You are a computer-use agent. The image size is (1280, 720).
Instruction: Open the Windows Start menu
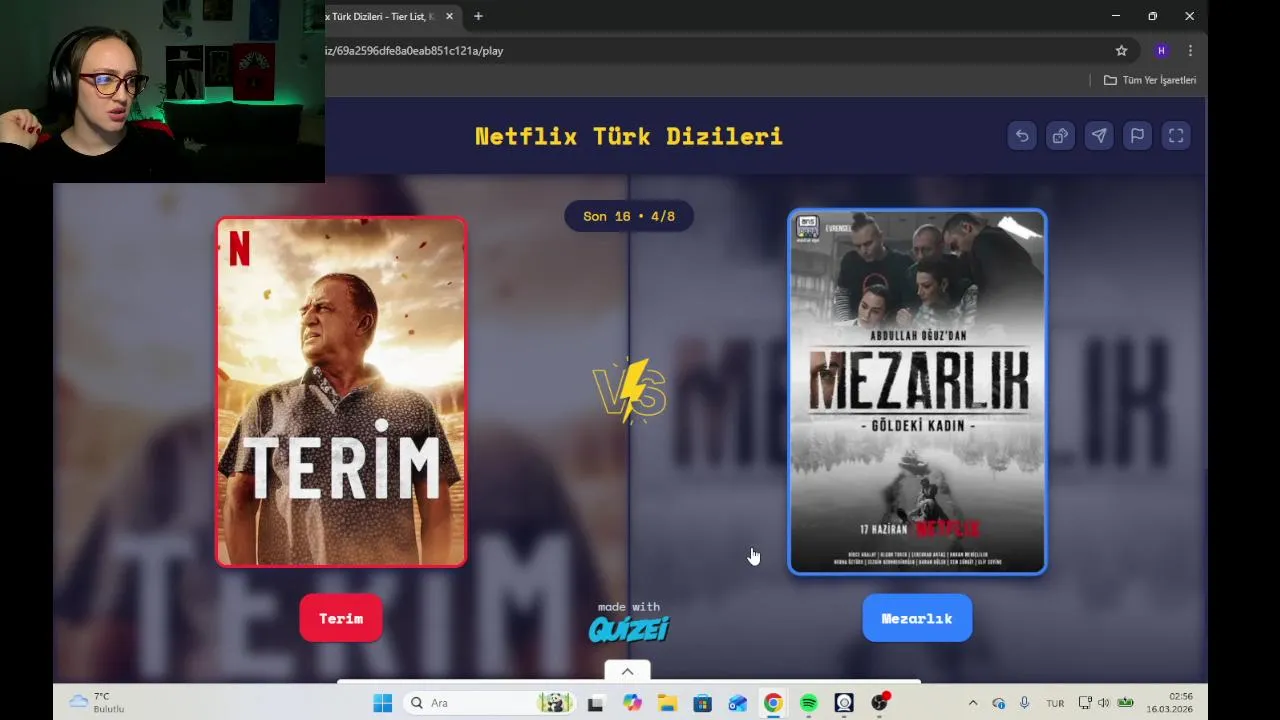(x=382, y=703)
